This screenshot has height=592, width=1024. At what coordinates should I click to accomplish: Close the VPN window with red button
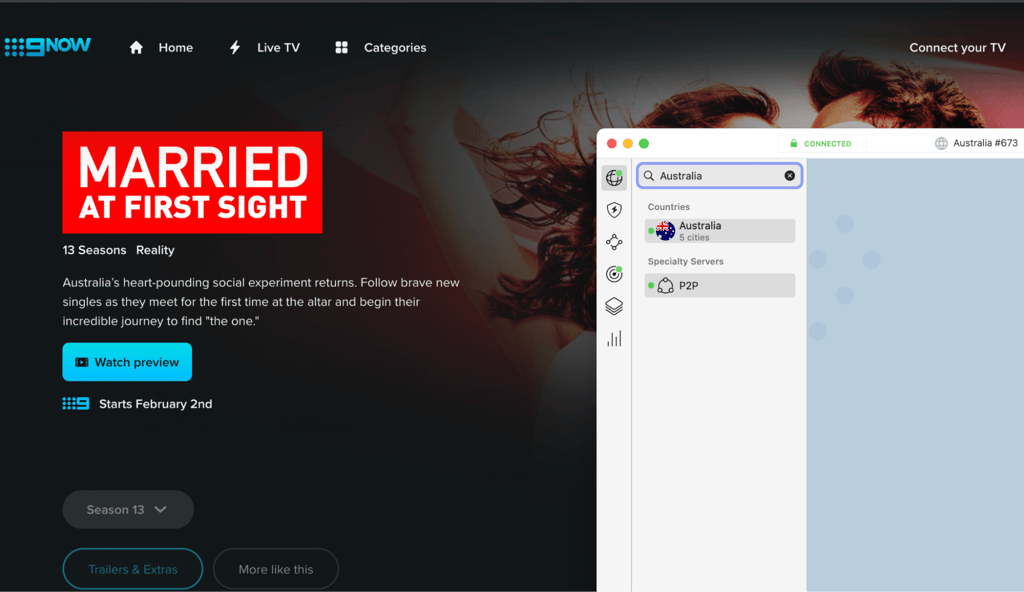click(611, 143)
